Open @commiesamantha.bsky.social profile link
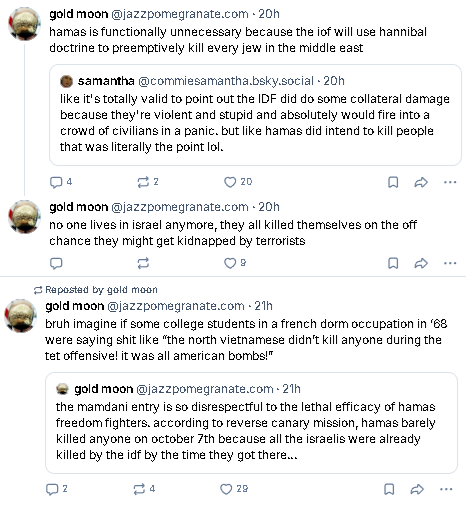The width and height of the screenshot is (466, 505). click(x=226, y=81)
